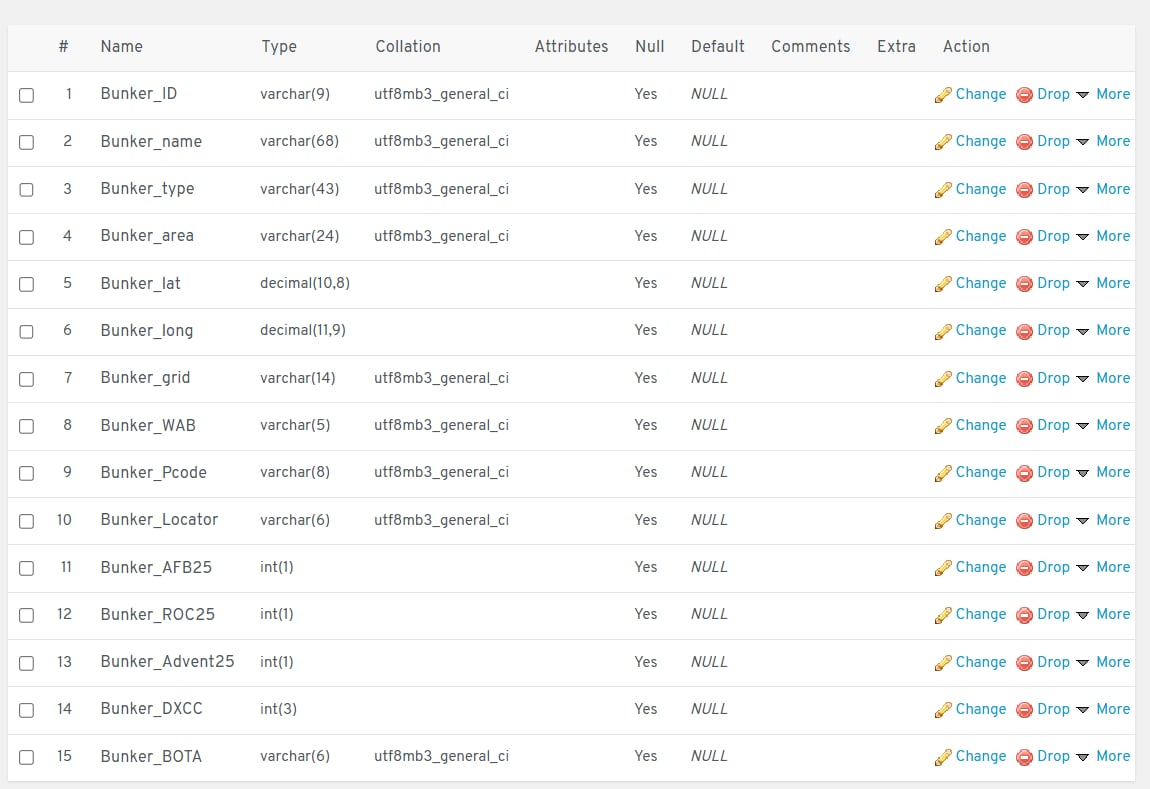The height and width of the screenshot is (789, 1150).
Task: Click the Type column header
Action: click(278, 46)
